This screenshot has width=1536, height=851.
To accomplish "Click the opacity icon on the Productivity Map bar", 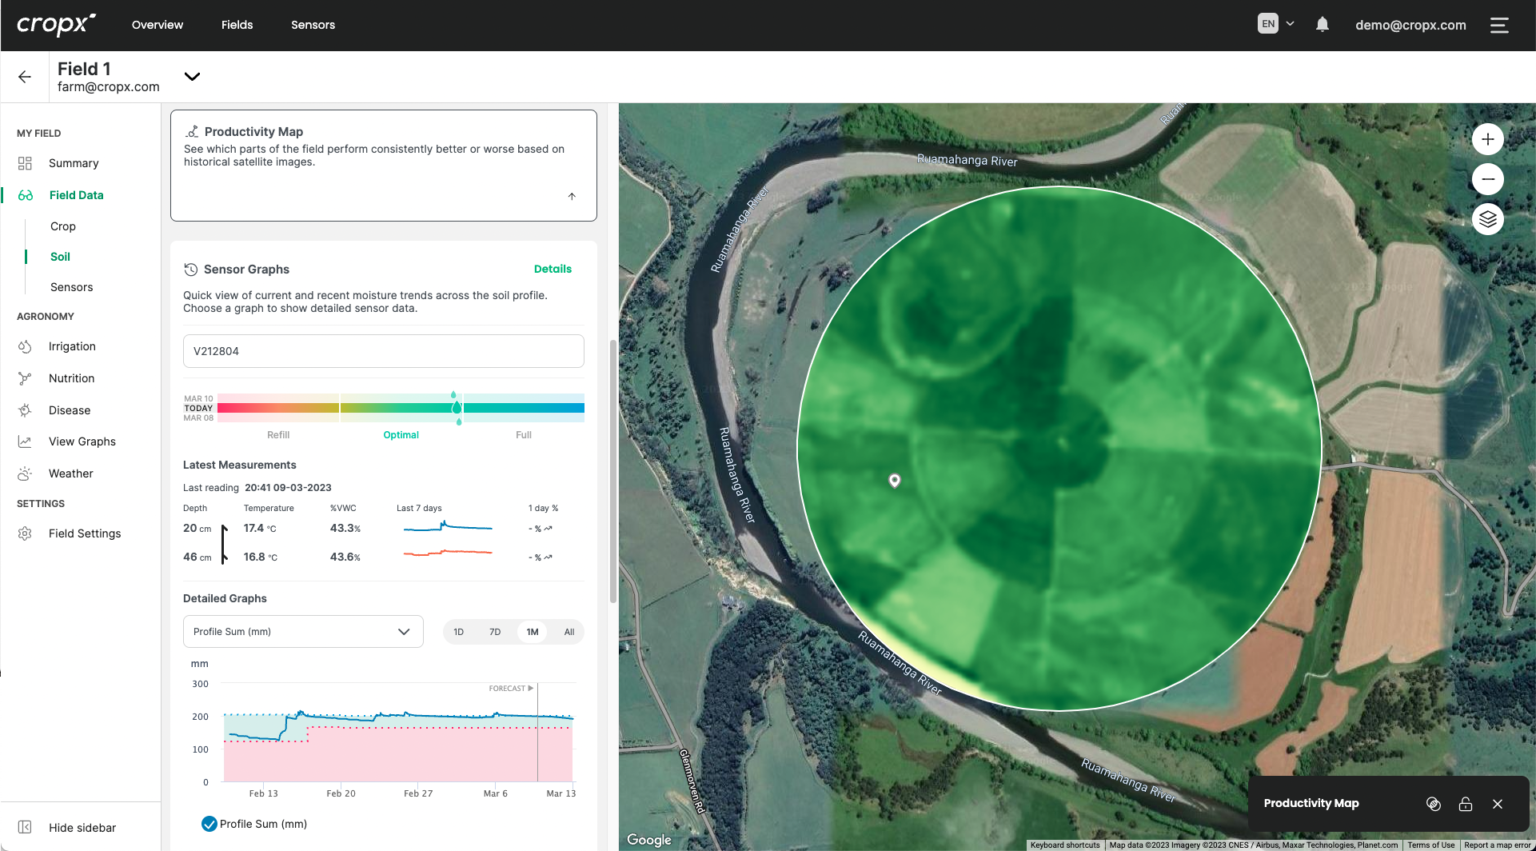I will tap(1433, 803).
